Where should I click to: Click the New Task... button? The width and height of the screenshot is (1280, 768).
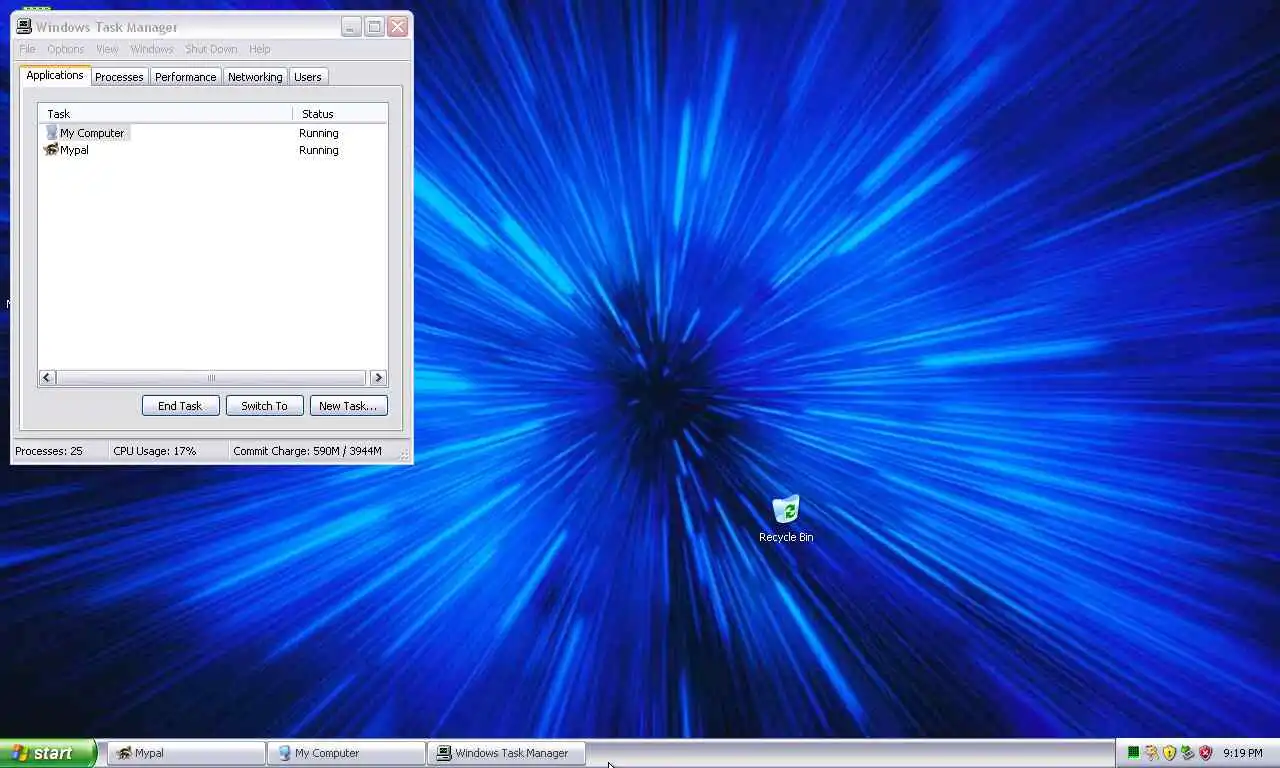(x=348, y=406)
